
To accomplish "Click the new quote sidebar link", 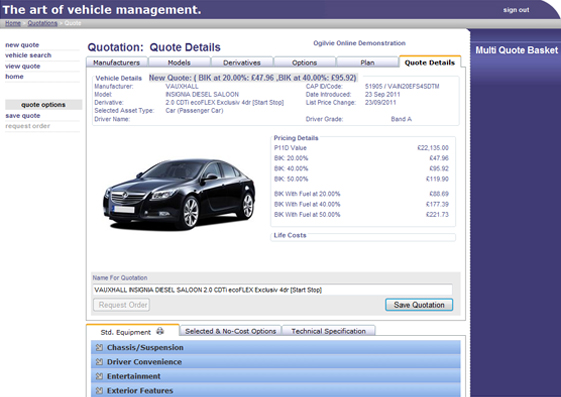I will pos(22,45).
